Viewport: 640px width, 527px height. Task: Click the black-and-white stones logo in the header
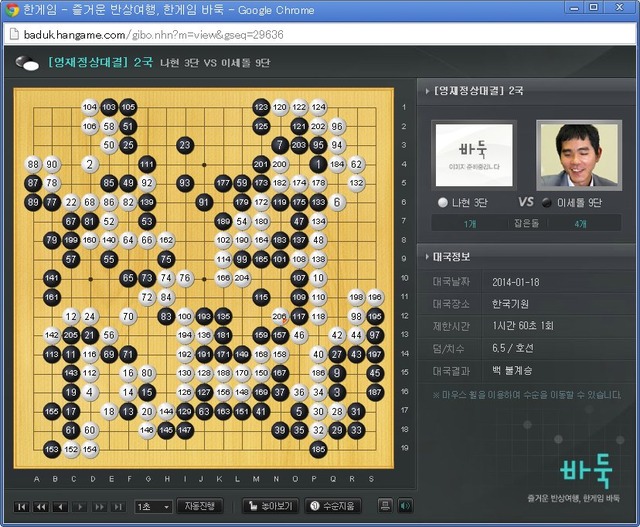(x=27, y=63)
